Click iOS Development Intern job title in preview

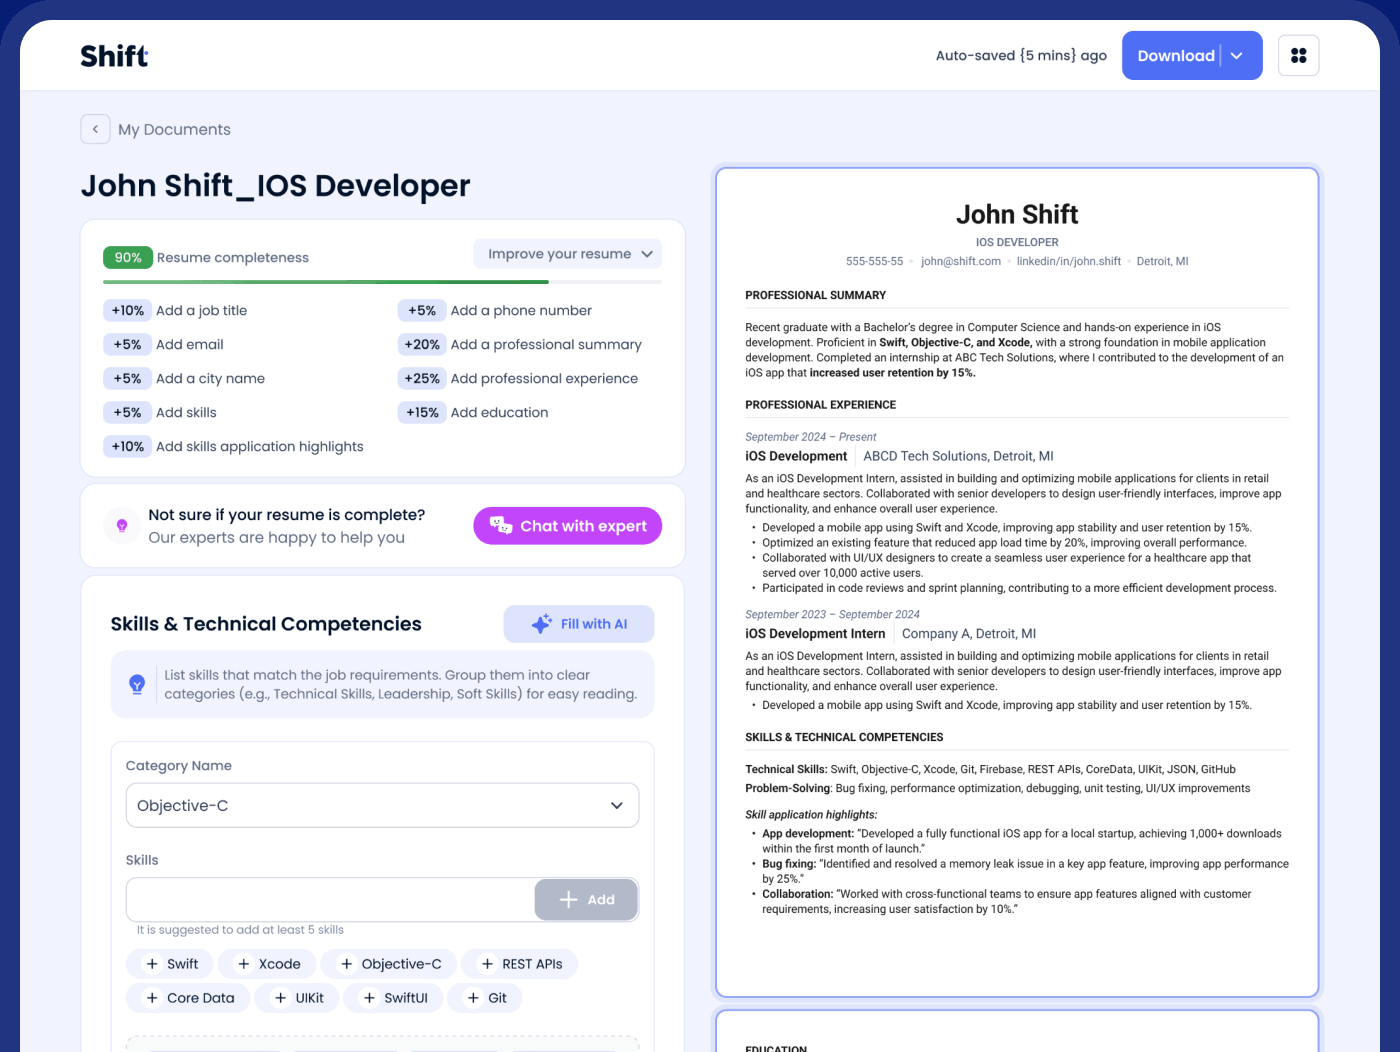815,634
